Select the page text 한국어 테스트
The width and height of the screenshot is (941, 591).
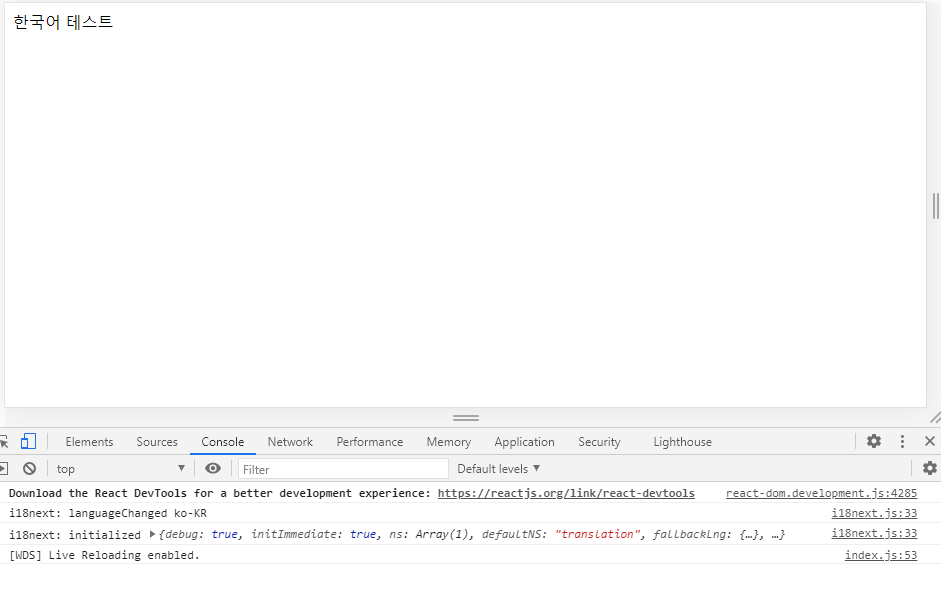[x=63, y=22]
